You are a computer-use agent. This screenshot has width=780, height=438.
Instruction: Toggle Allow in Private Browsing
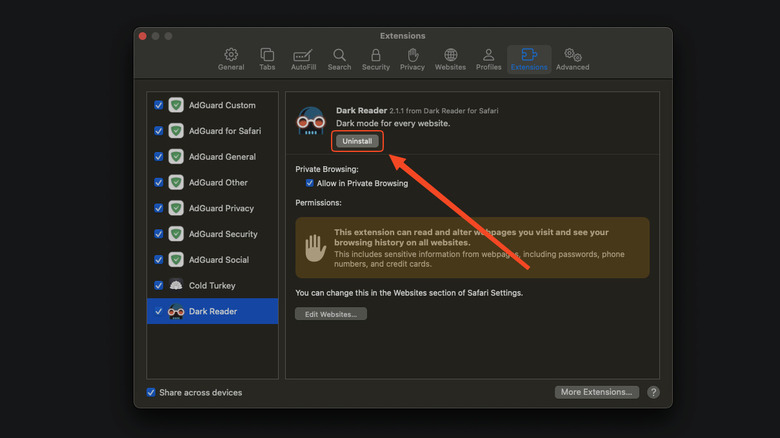[310, 183]
